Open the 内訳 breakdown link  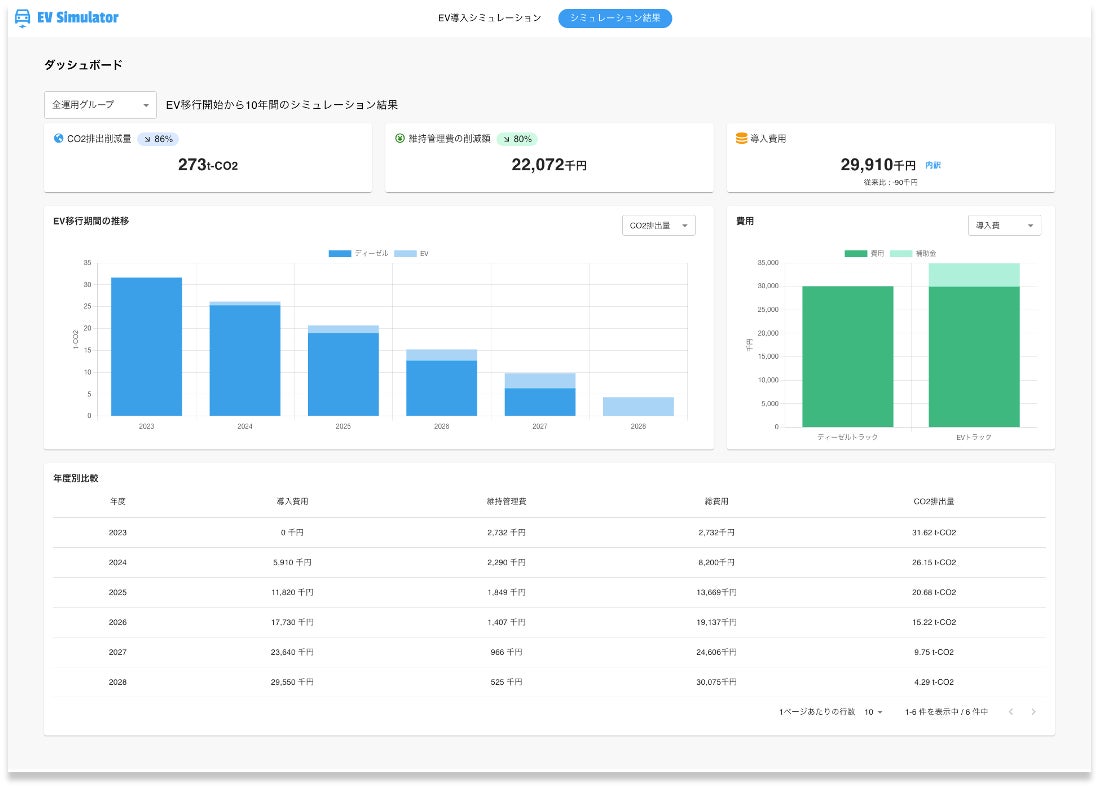(933, 165)
